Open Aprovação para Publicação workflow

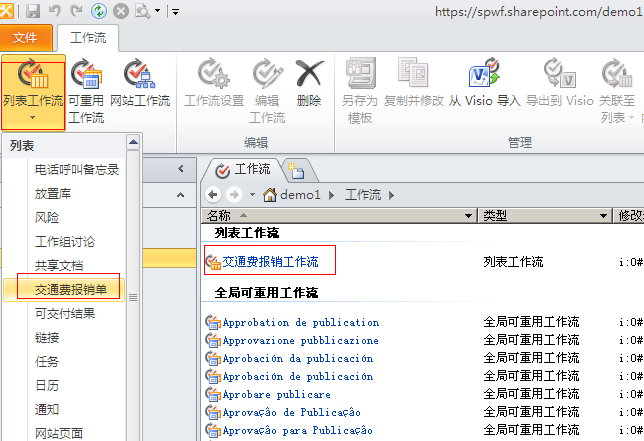click(x=297, y=431)
